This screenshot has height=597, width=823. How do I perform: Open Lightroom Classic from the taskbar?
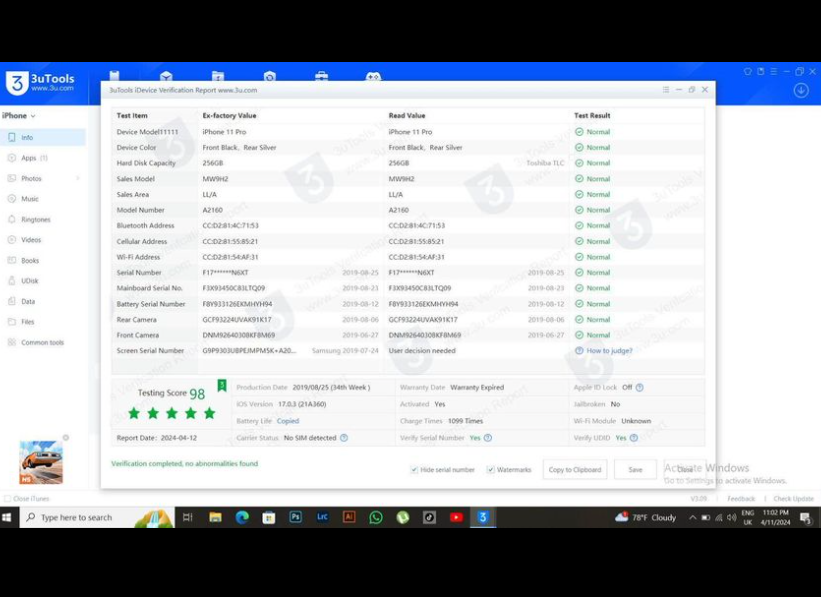click(x=322, y=517)
